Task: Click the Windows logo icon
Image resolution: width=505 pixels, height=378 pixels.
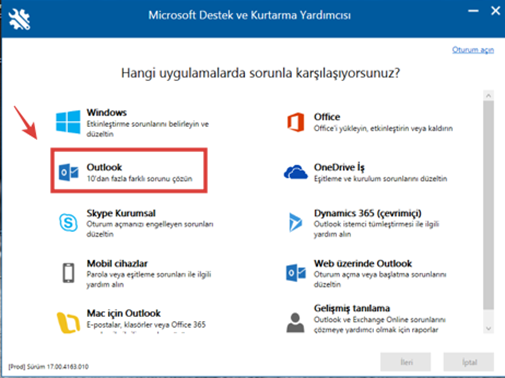Action: (x=68, y=122)
